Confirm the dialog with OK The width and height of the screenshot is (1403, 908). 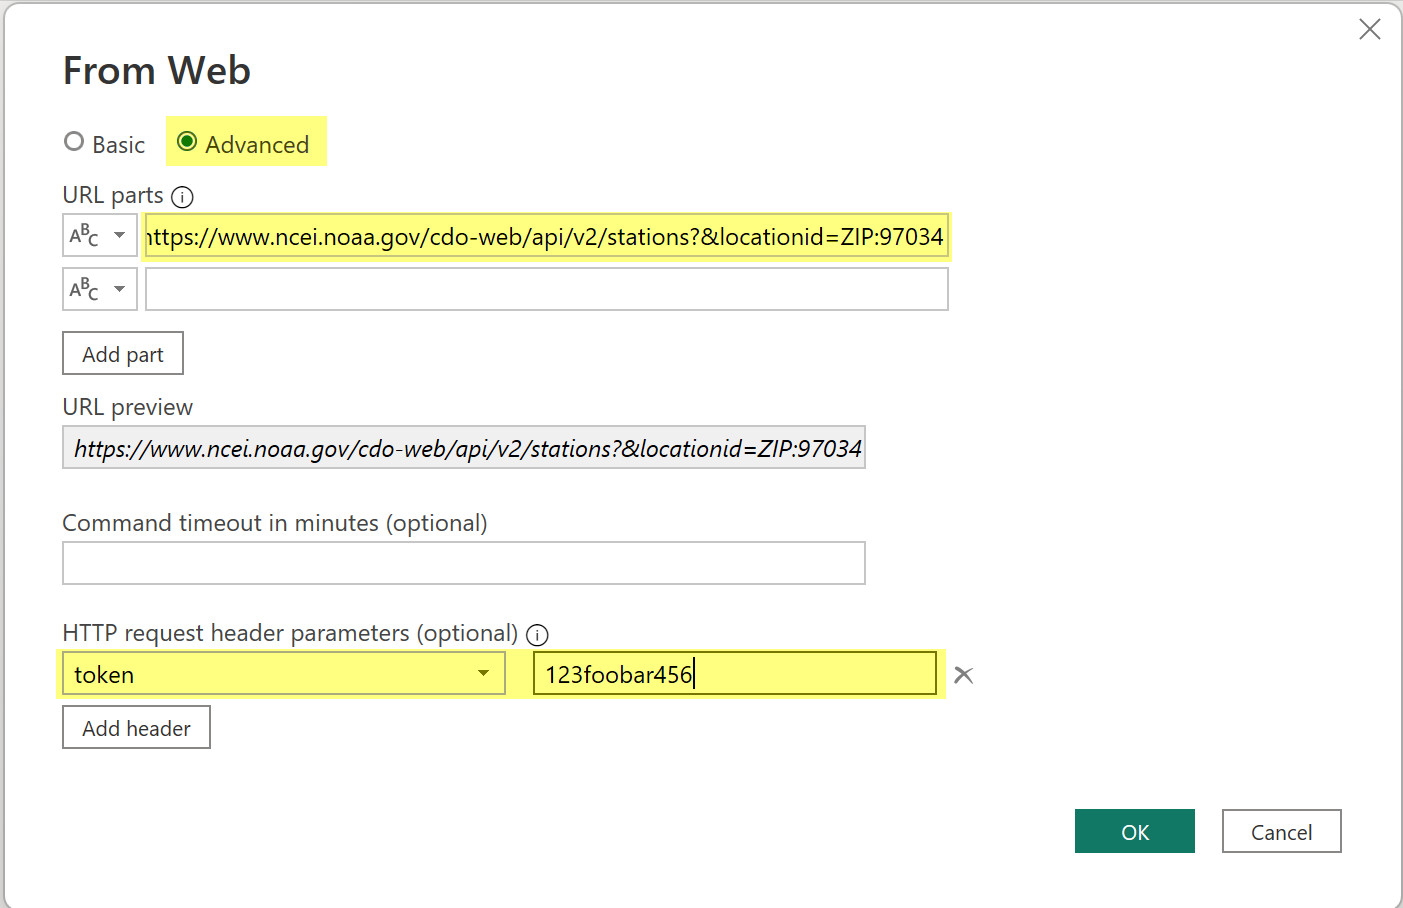coord(1134,831)
